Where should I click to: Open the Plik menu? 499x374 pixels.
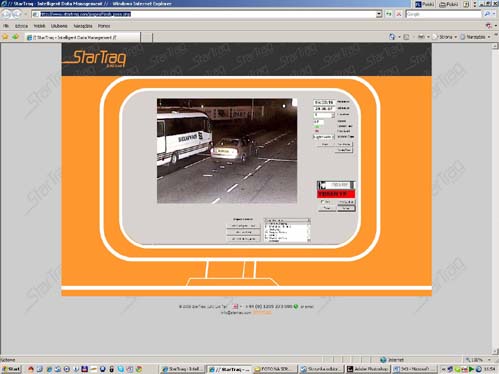click(6, 26)
